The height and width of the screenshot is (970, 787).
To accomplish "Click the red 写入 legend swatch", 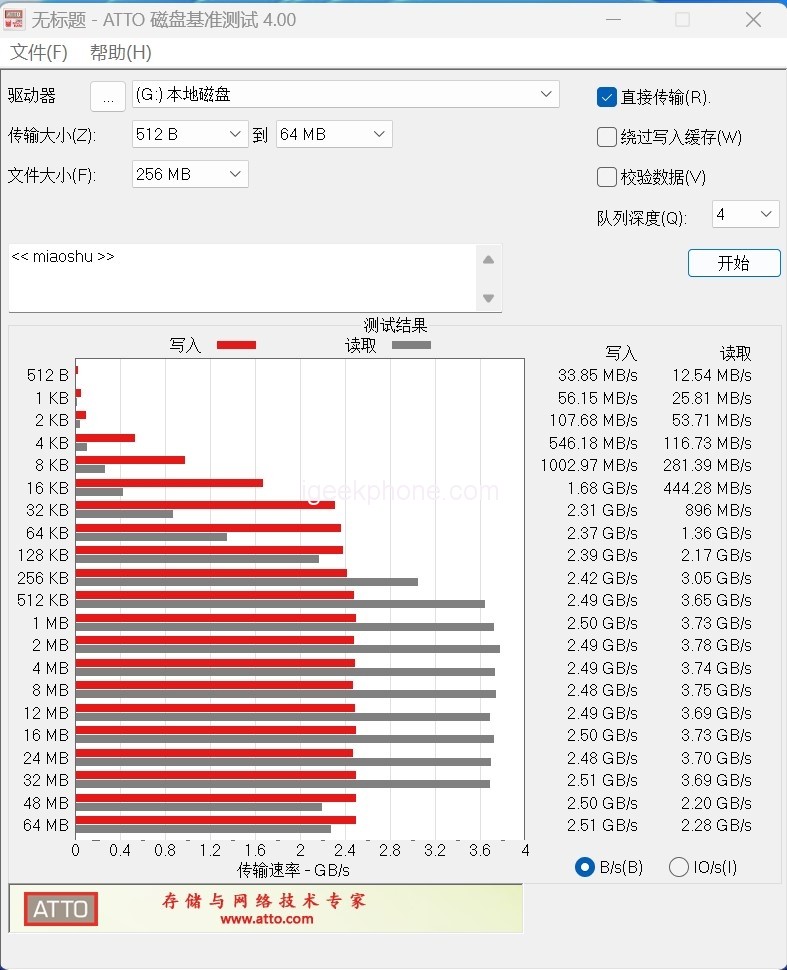I will pos(236,345).
